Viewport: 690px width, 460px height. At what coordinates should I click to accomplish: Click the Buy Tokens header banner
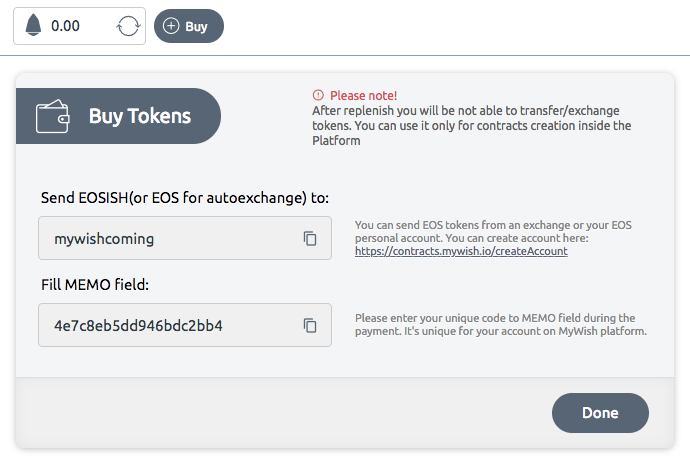(x=118, y=116)
